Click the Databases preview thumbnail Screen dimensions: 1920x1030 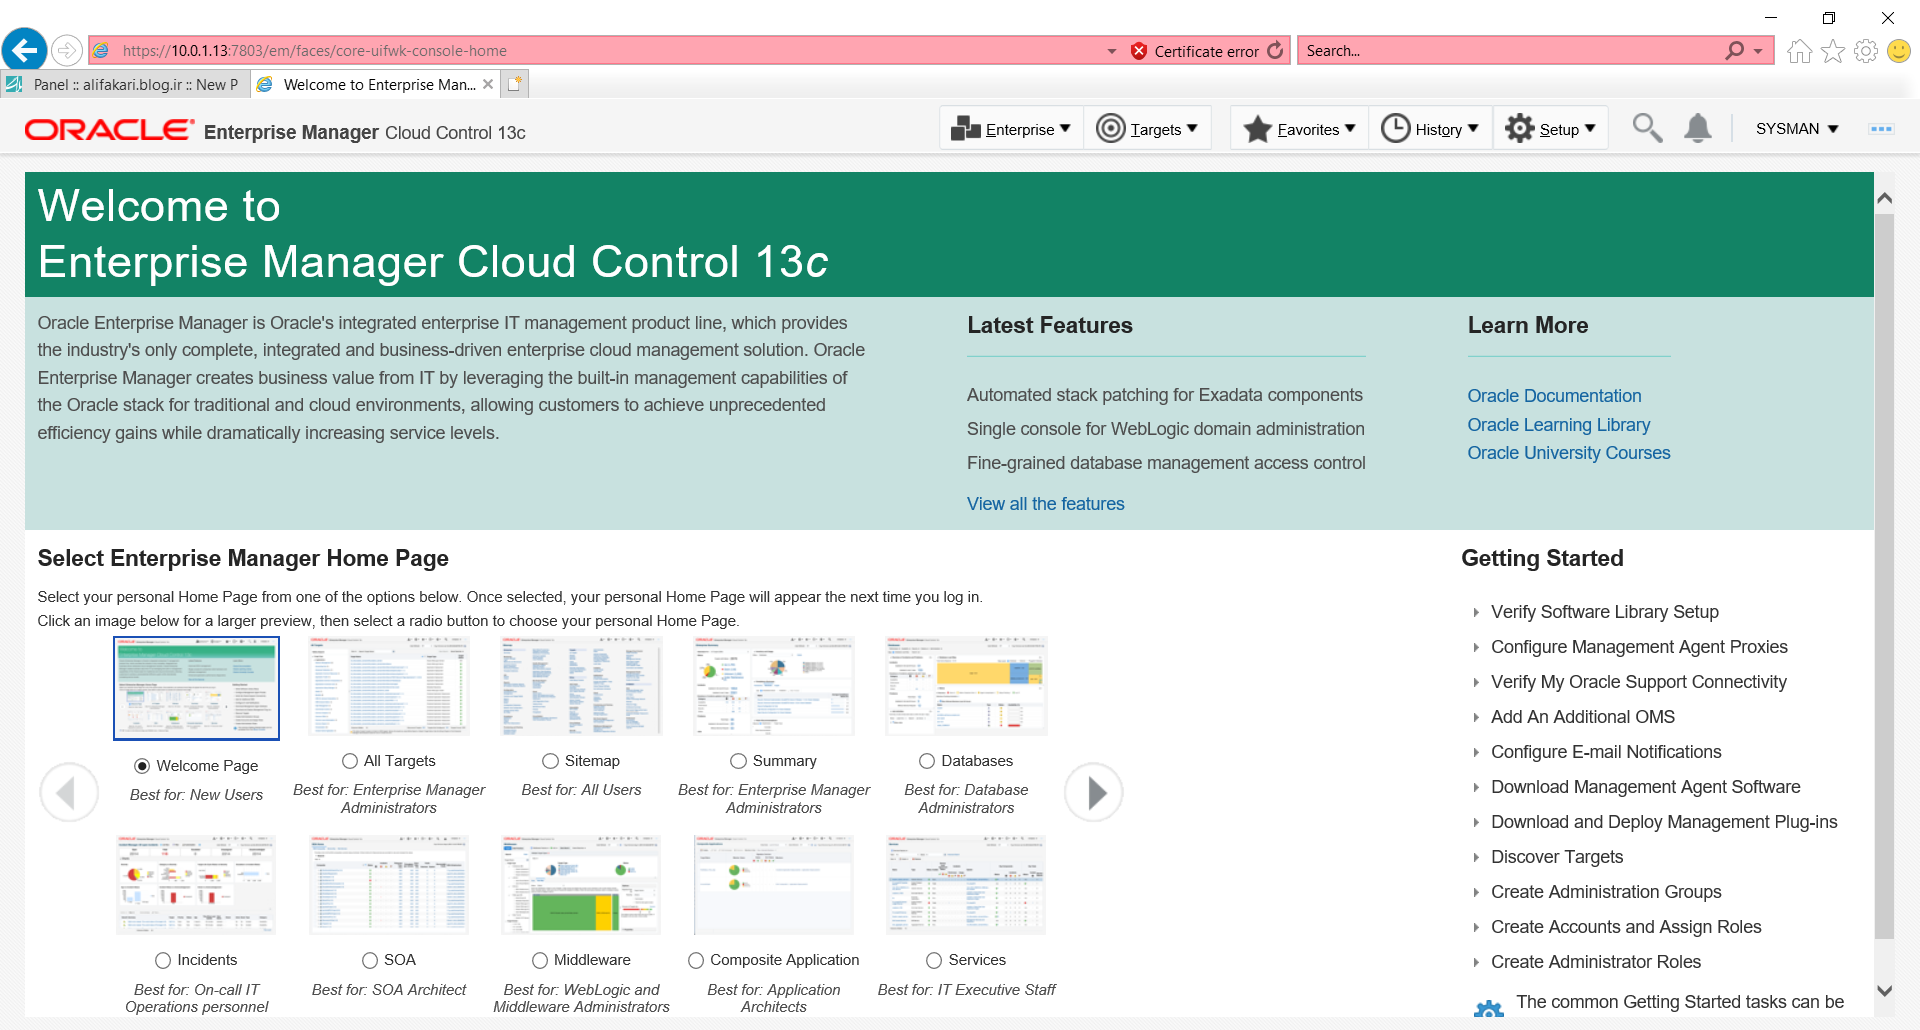(966, 686)
